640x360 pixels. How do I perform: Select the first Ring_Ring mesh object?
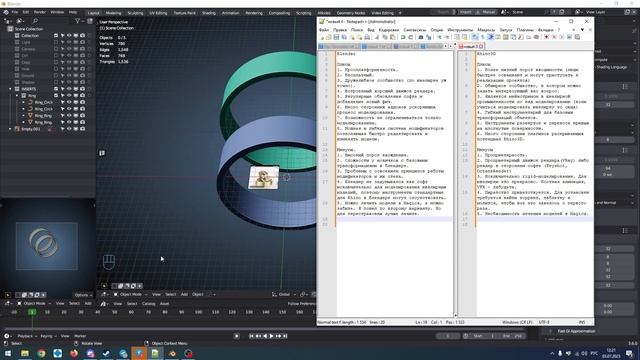pos(43,116)
